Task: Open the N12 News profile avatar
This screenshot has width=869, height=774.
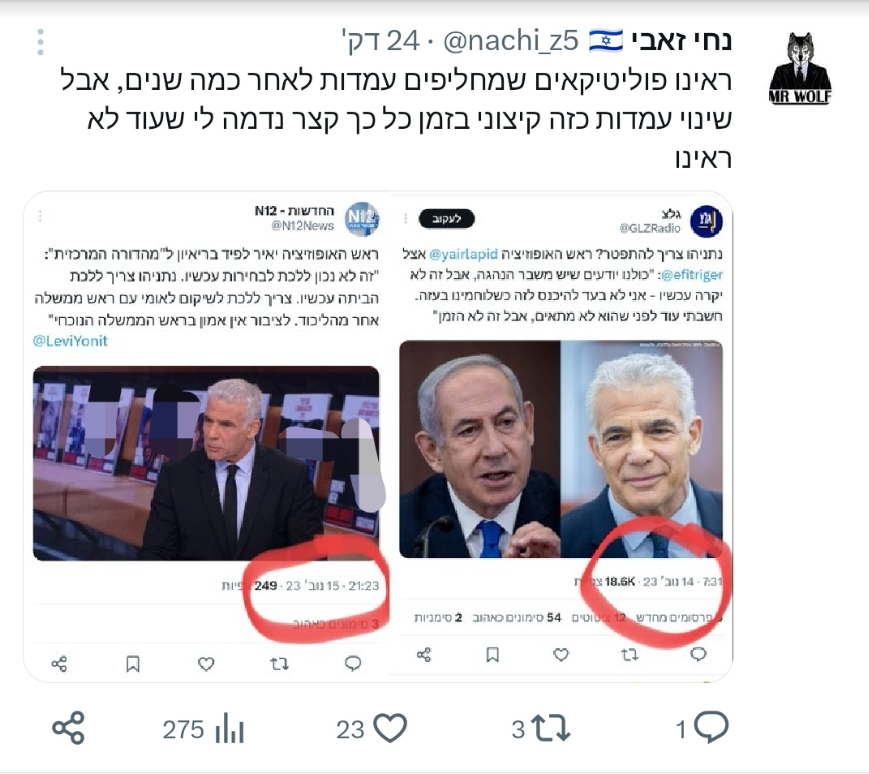Action: (x=362, y=219)
